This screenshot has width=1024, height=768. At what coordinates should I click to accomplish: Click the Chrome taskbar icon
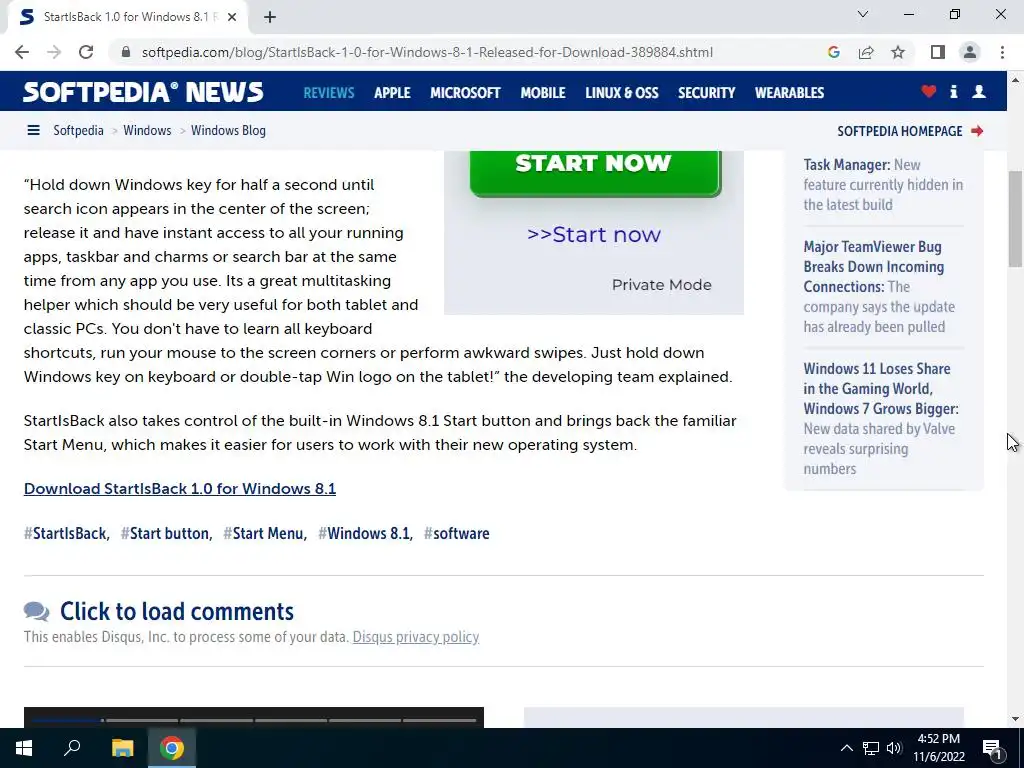tap(172, 748)
